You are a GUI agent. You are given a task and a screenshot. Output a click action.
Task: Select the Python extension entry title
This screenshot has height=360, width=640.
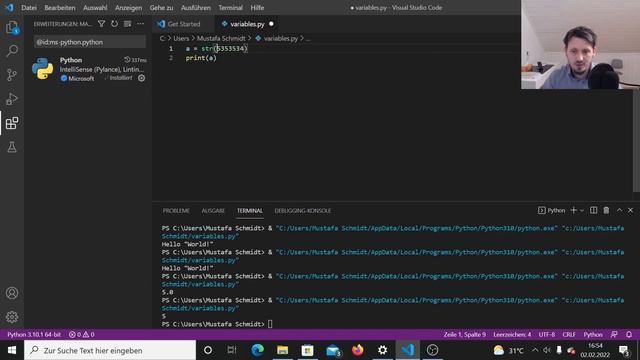pyautogui.click(x=71, y=60)
